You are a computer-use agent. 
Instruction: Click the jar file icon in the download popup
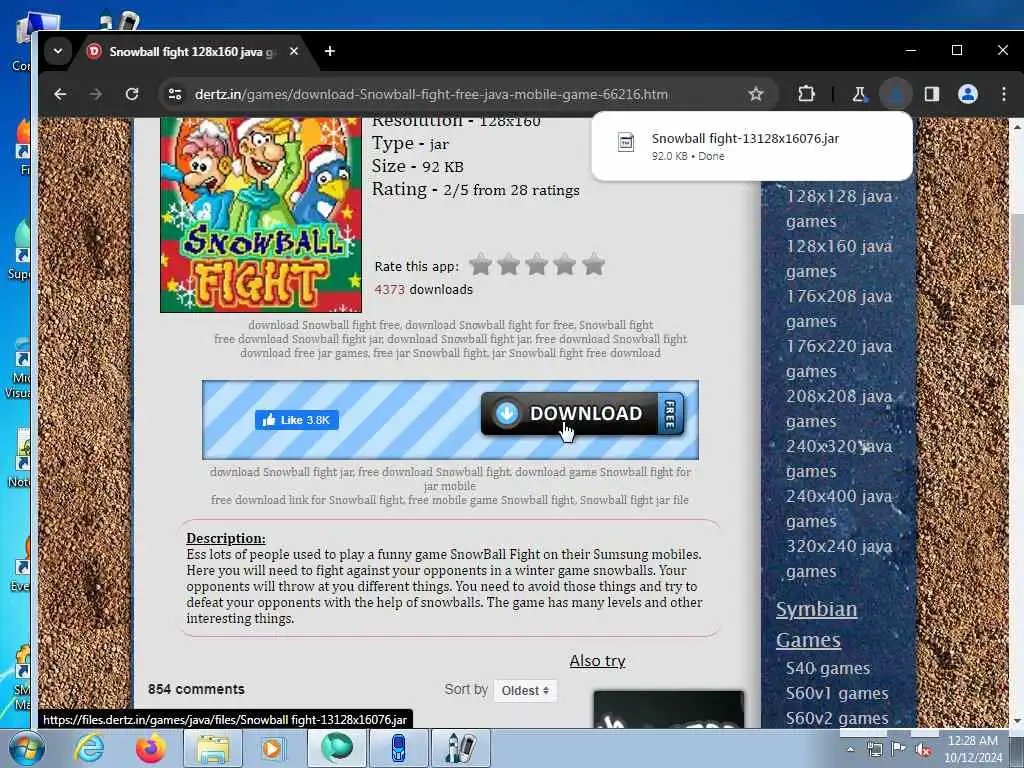(626, 142)
